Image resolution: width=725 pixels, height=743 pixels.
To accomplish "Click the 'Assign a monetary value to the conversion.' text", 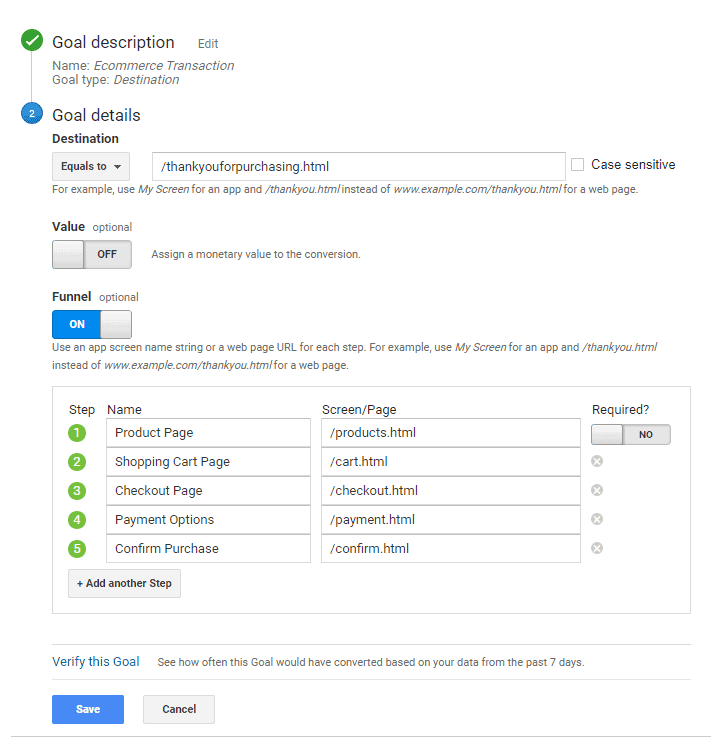I will pos(256,254).
